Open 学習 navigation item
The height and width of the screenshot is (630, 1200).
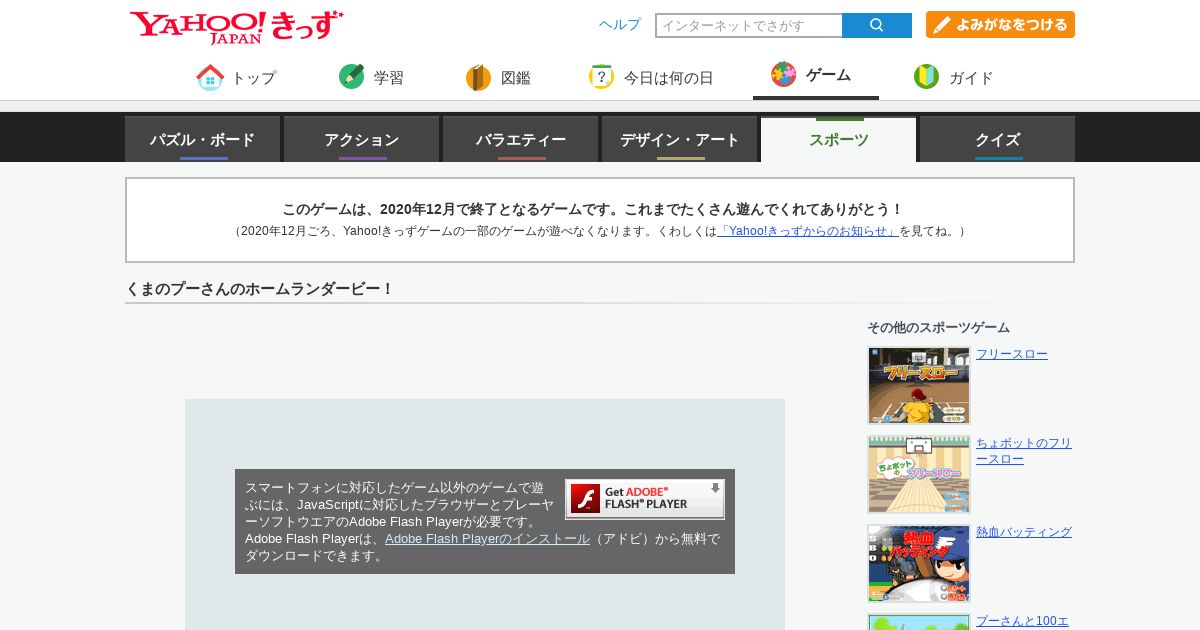tap(372, 77)
